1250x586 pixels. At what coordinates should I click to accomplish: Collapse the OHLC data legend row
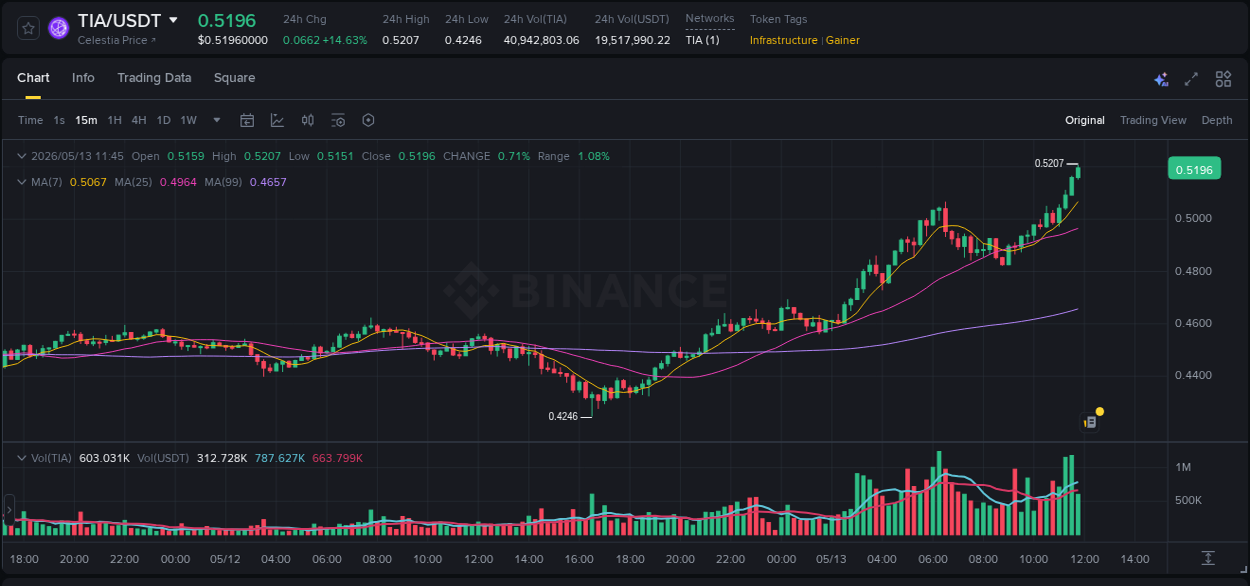click(22, 156)
